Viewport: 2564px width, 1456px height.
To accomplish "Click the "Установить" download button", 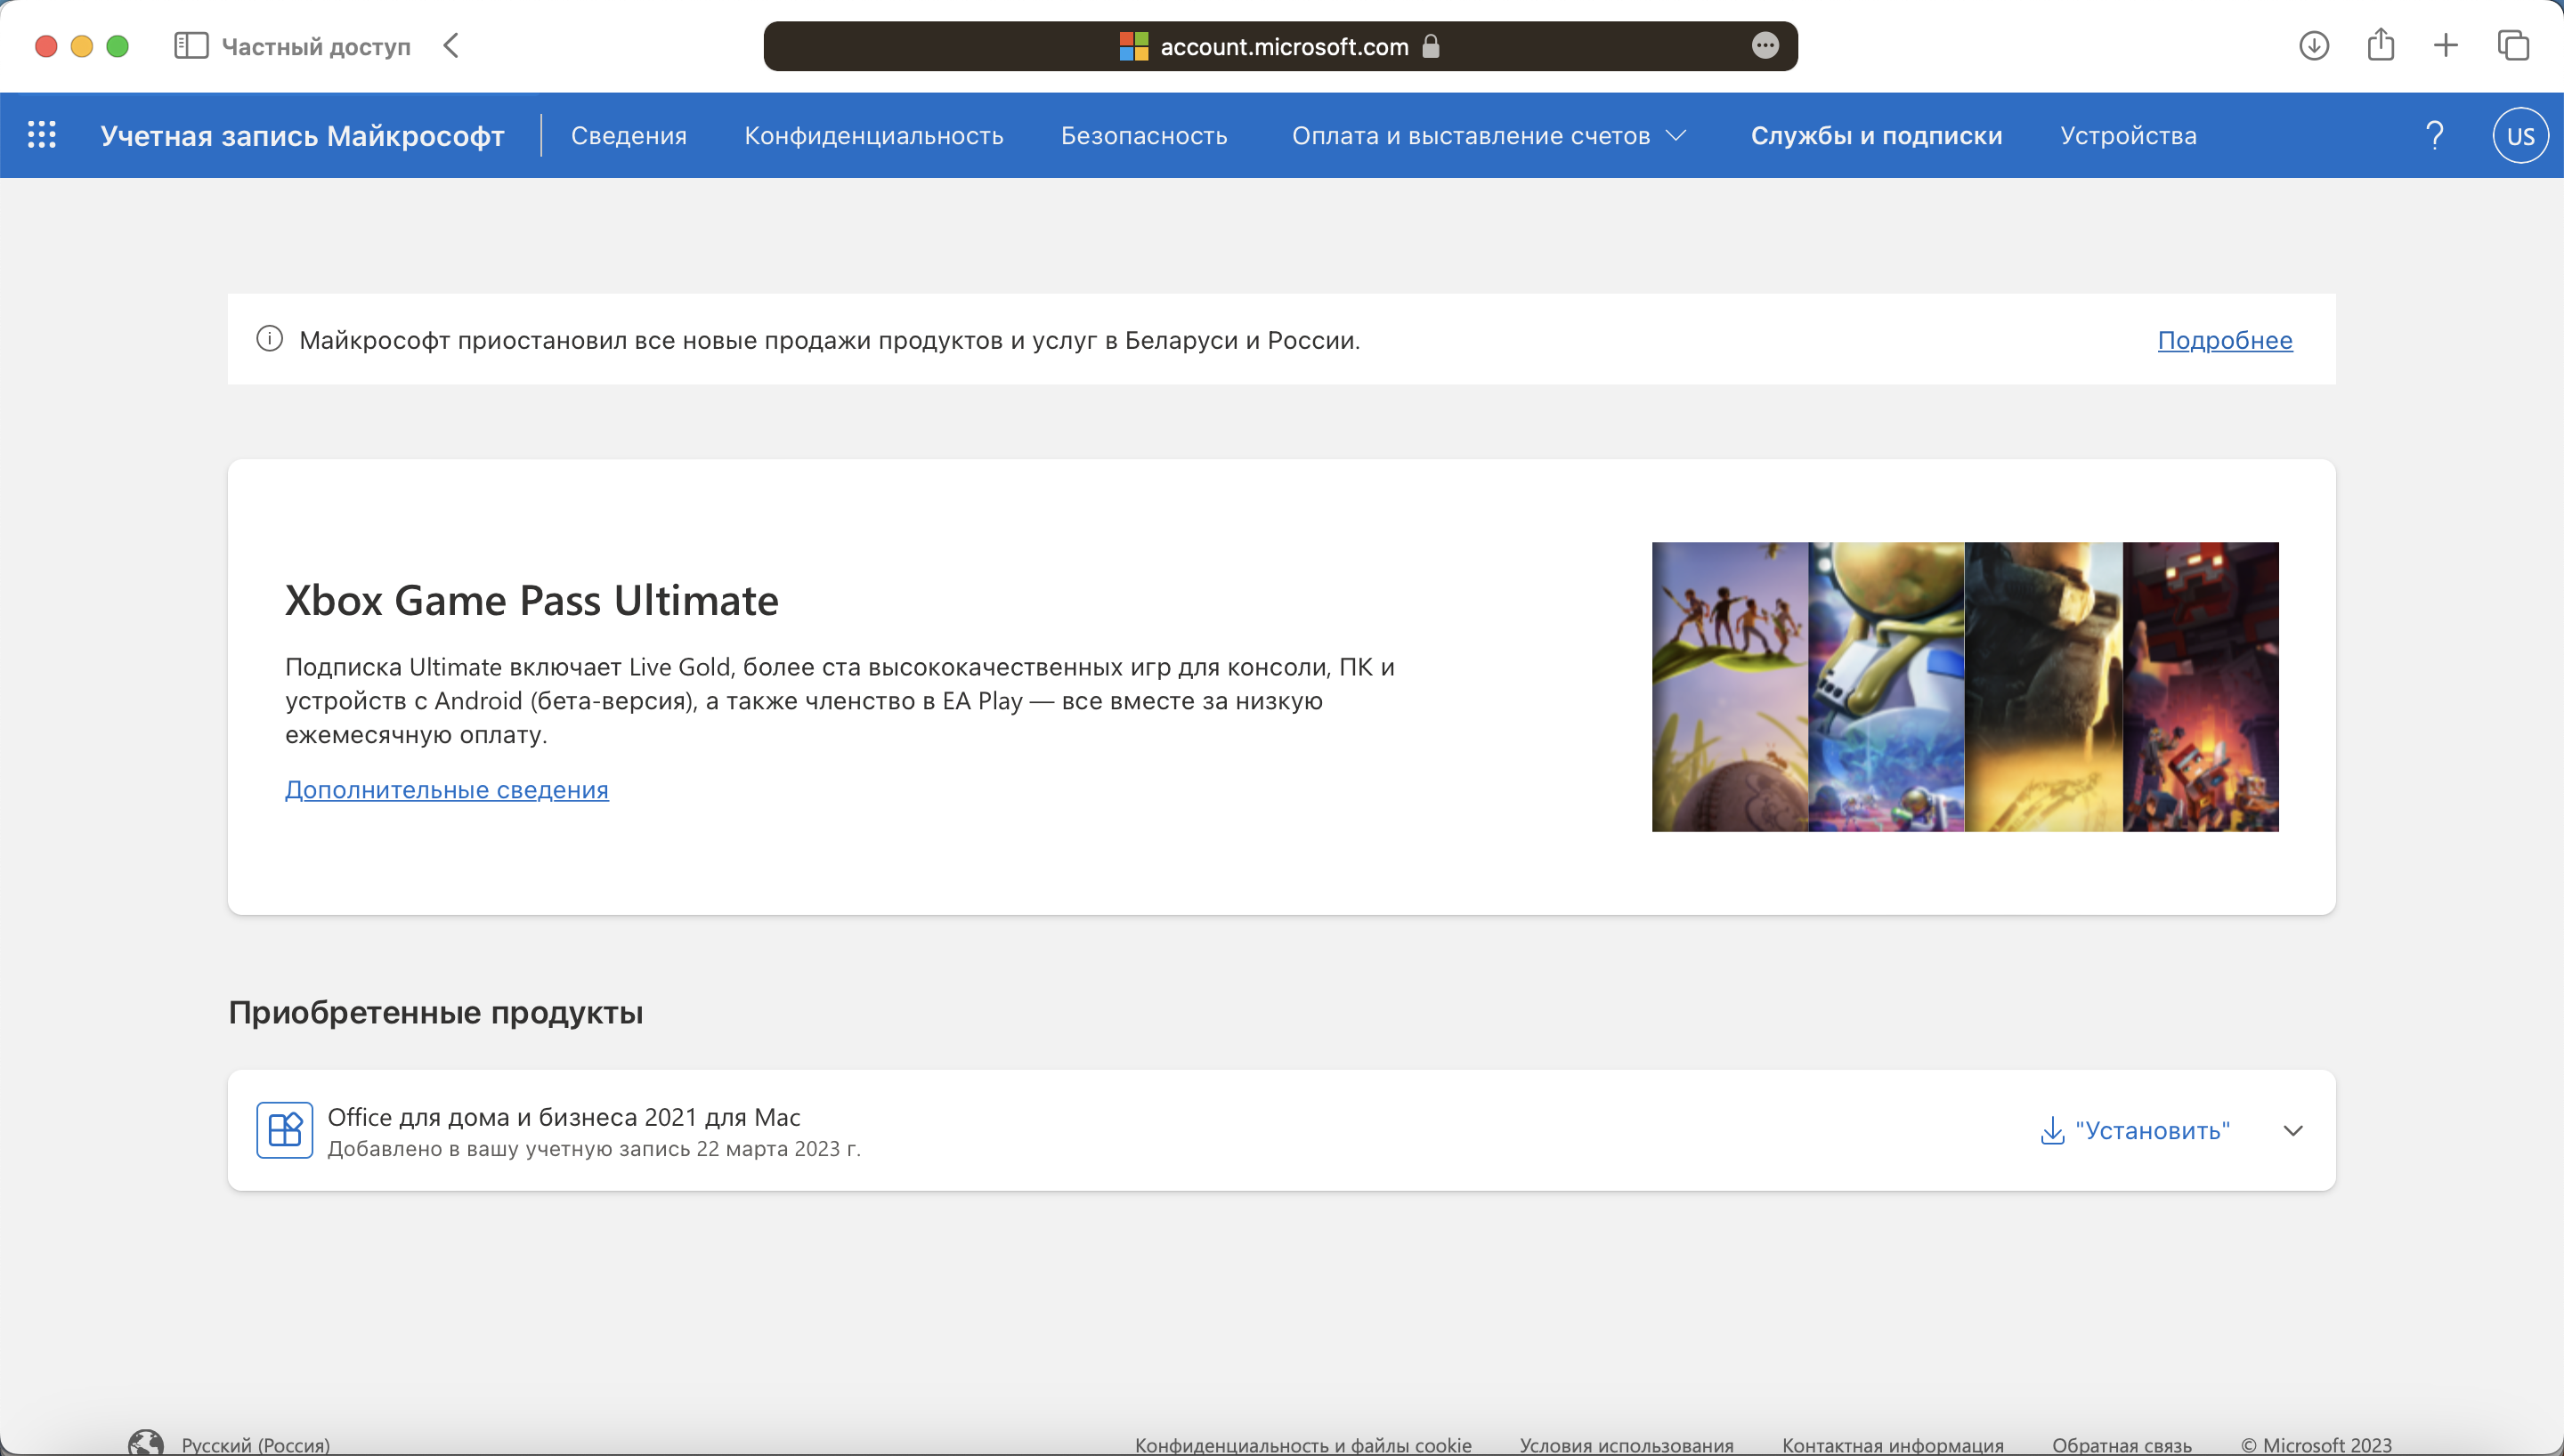I will (x=2135, y=1131).
